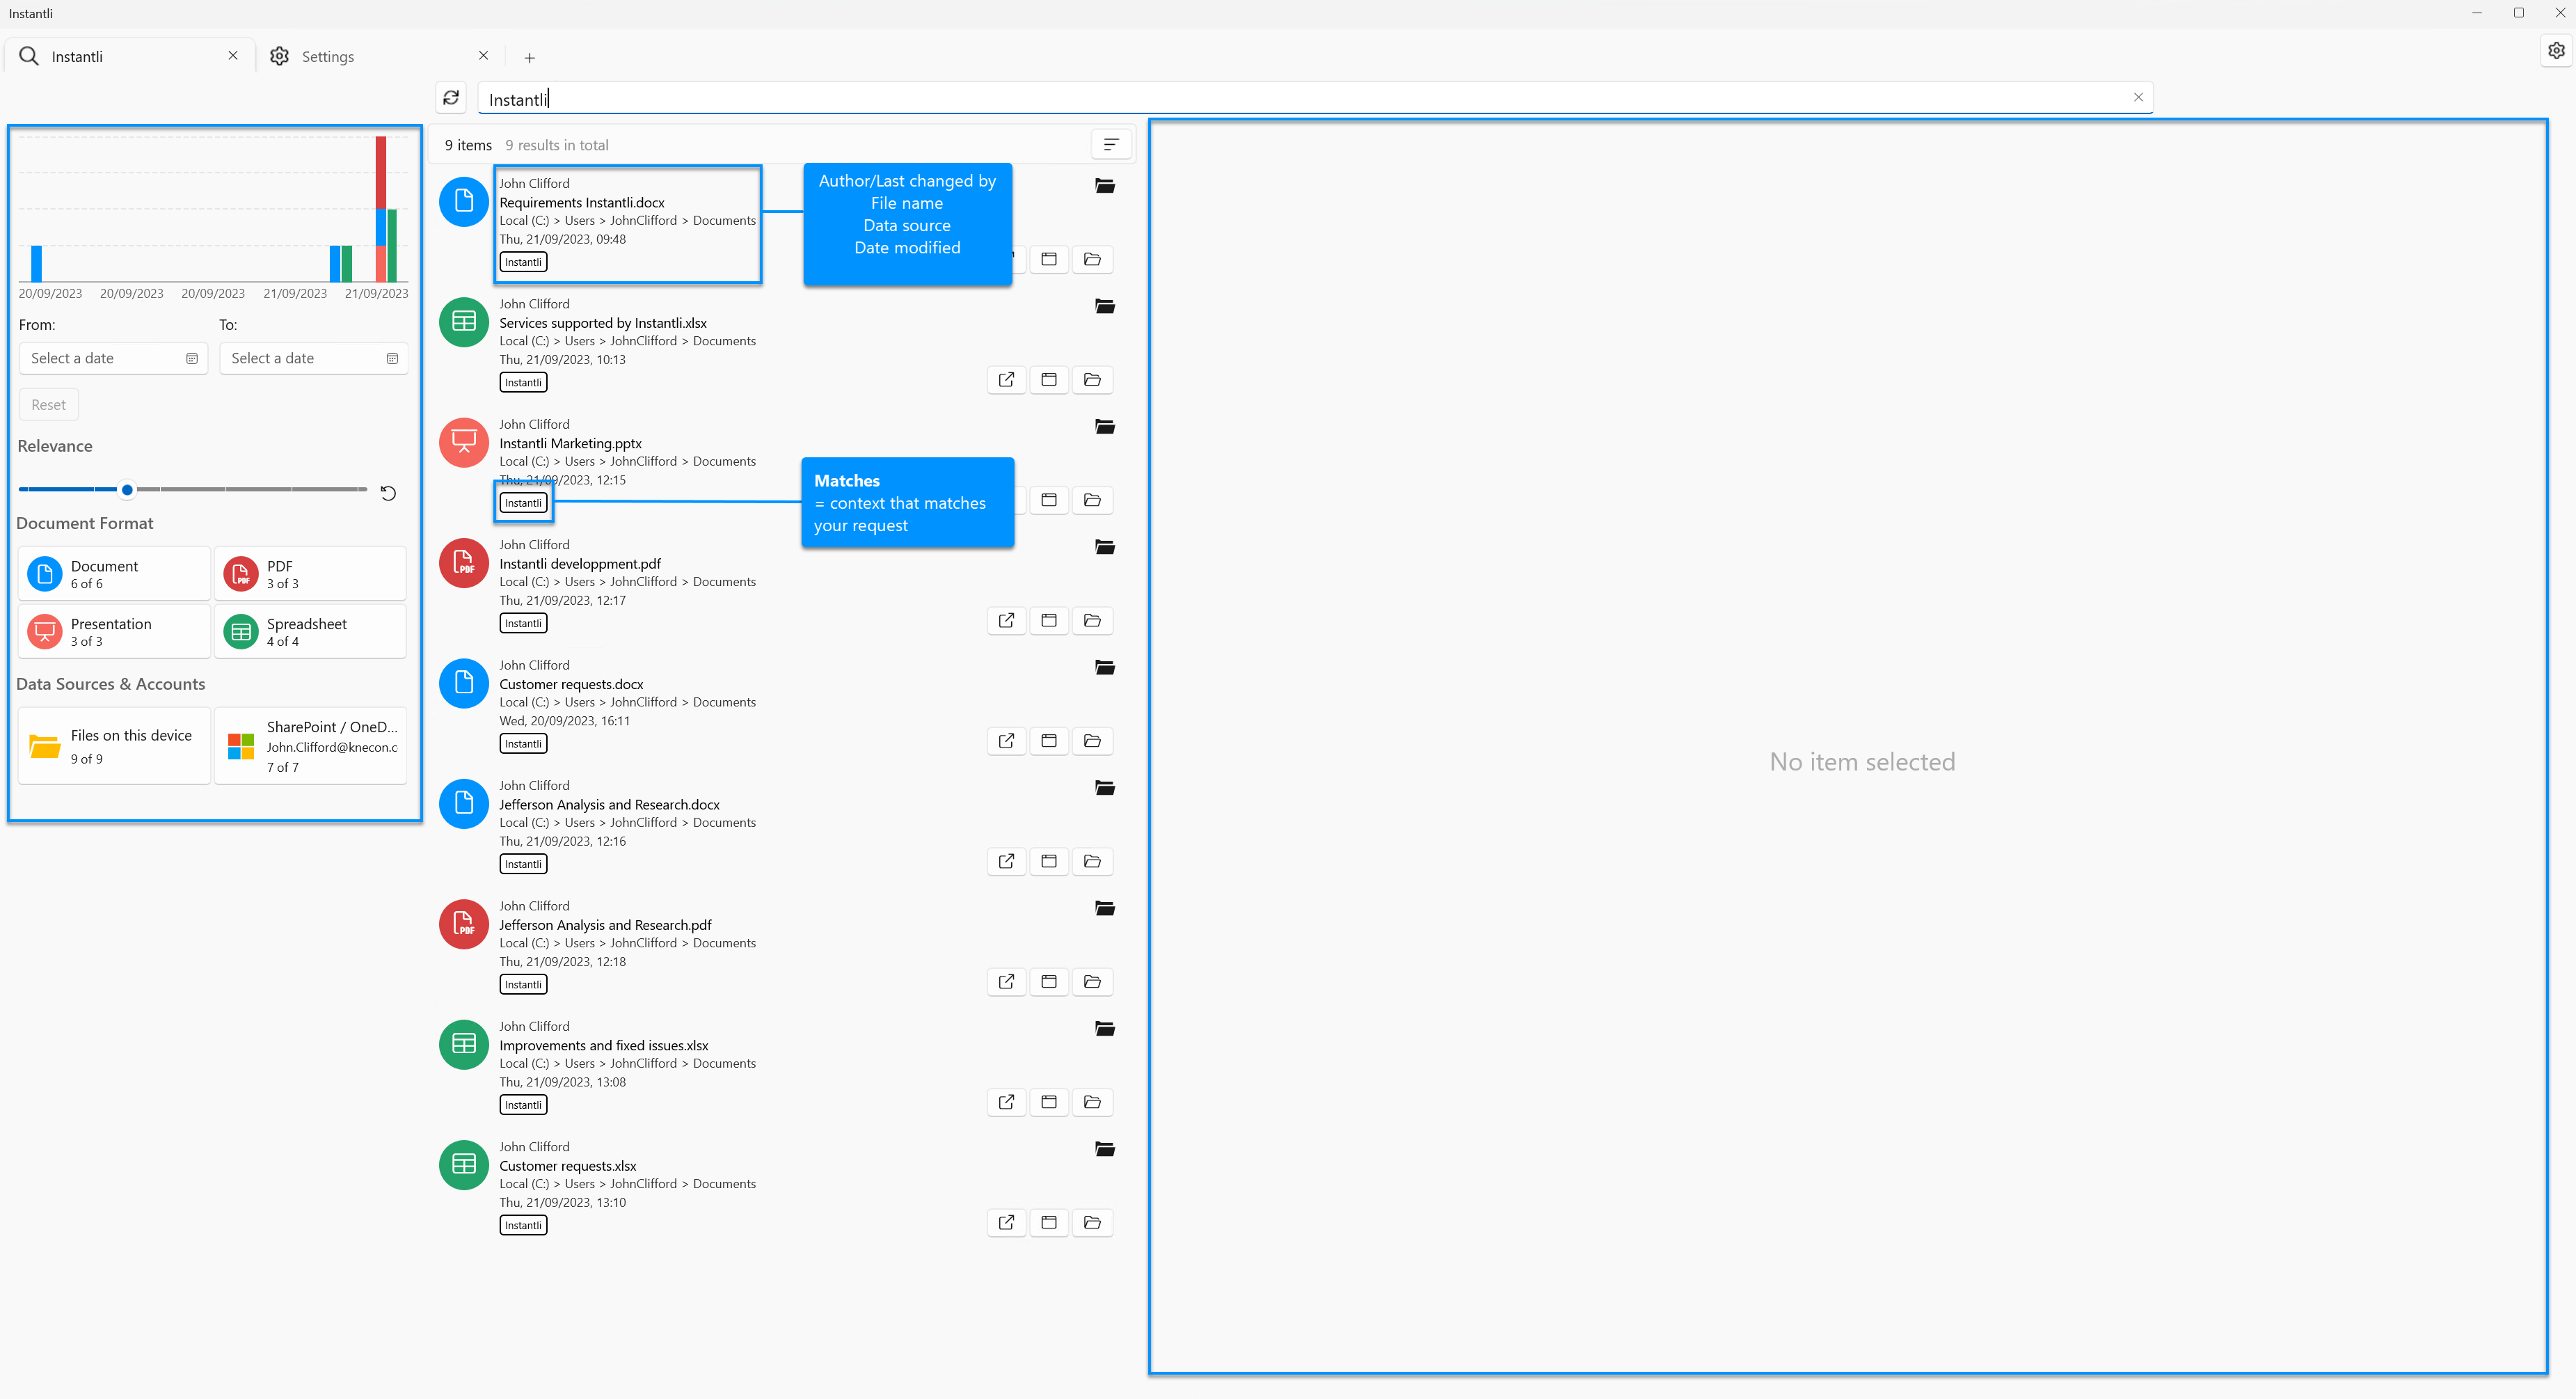This screenshot has height=1399, width=2576.
Task: Open folder of Customer requests.docx
Action: click(1092, 741)
